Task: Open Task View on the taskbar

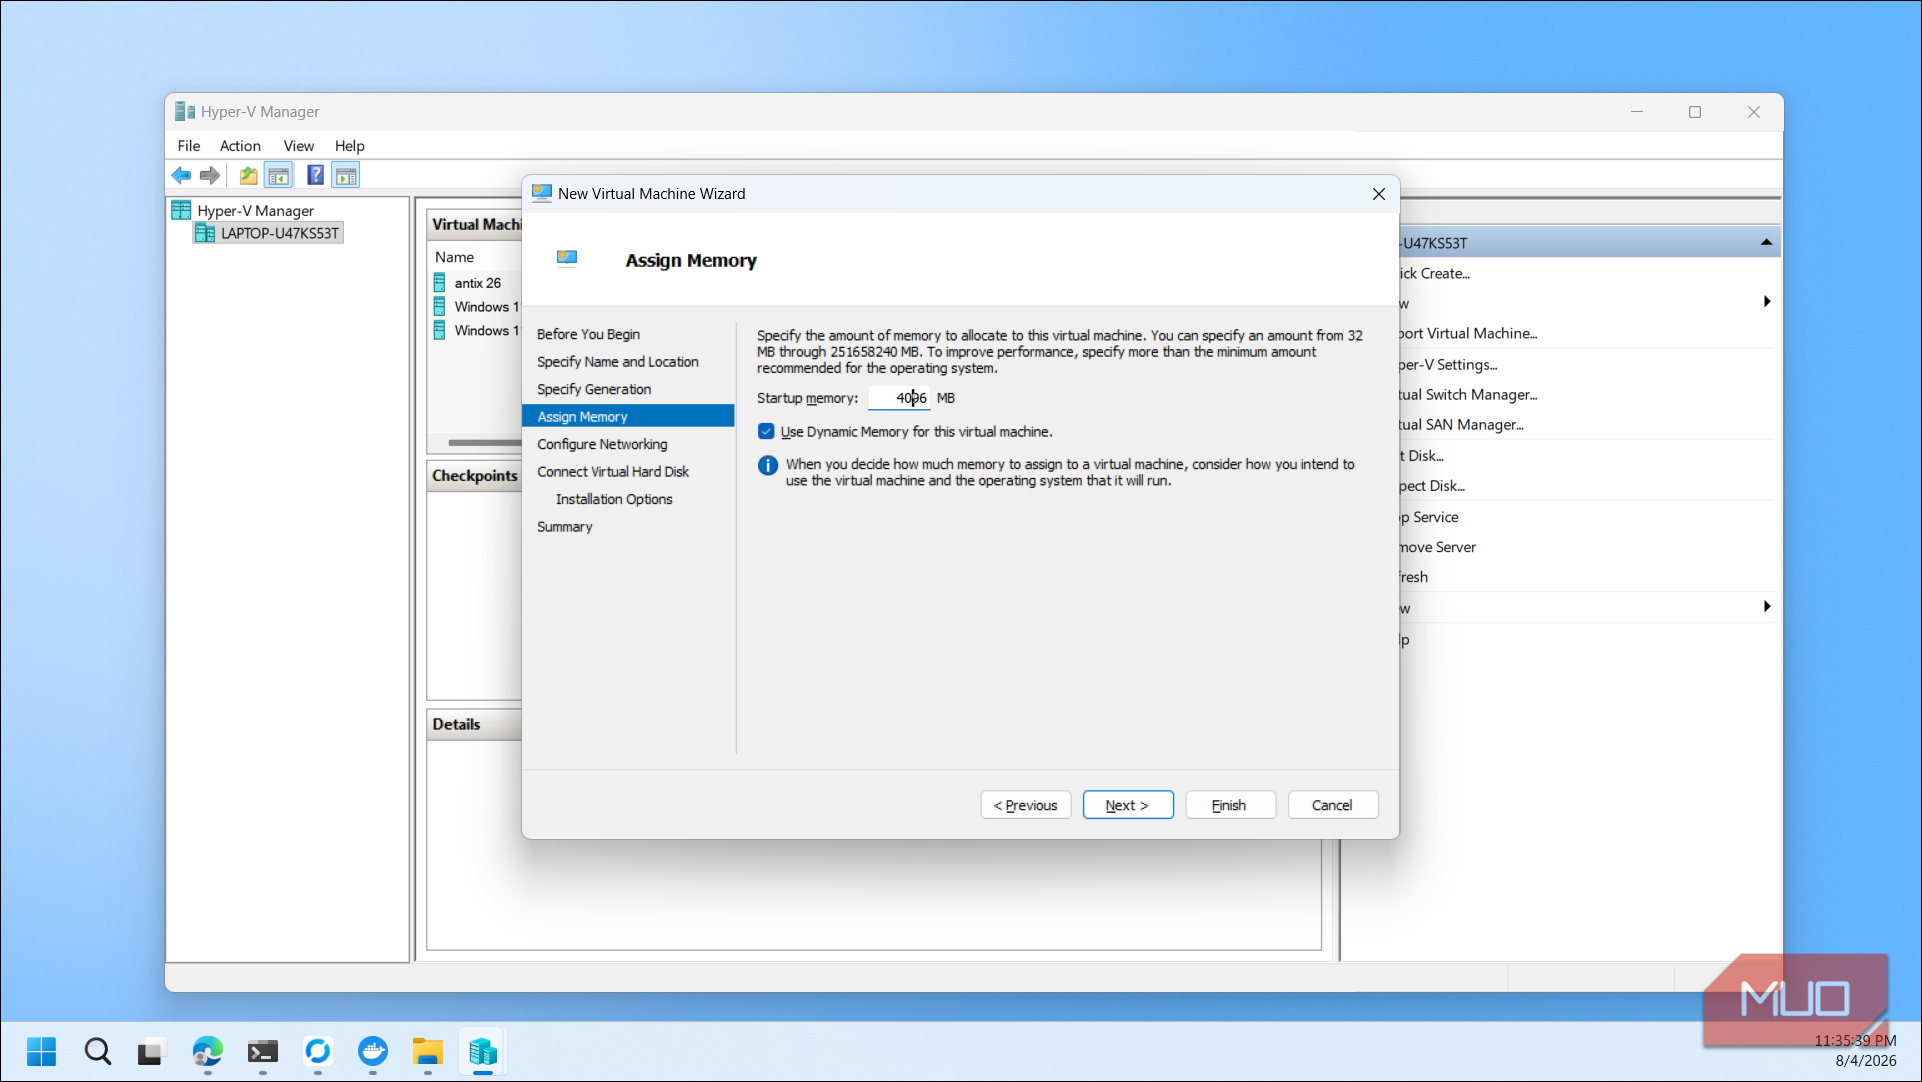Action: pyautogui.click(x=150, y=1051)
